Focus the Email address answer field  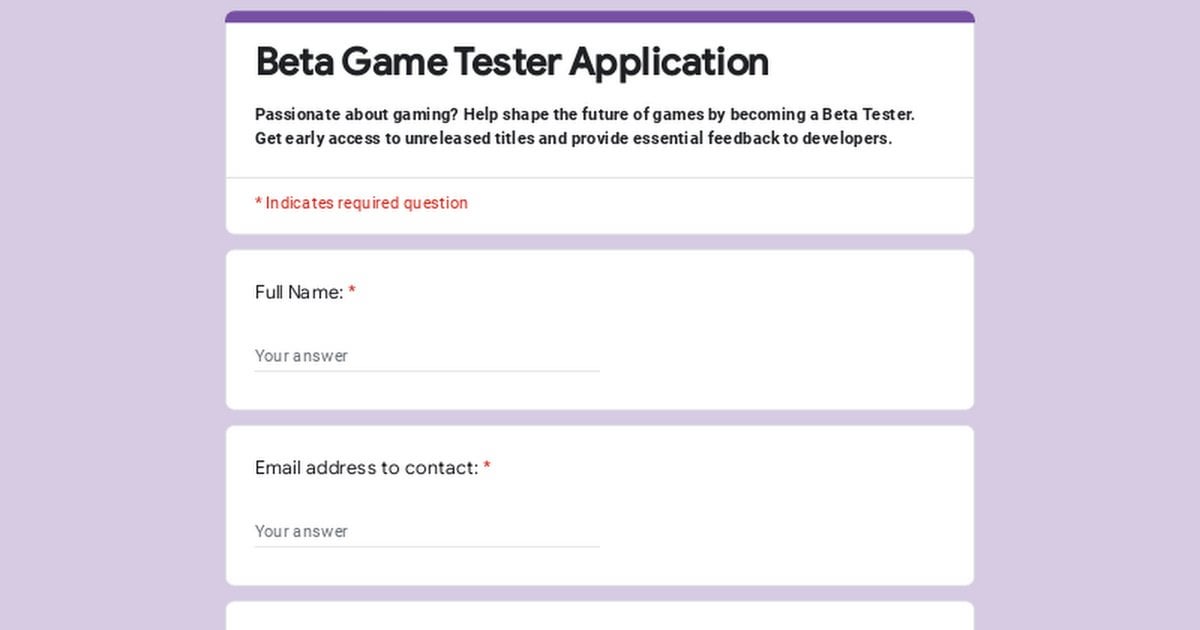[x=427, y=531]
